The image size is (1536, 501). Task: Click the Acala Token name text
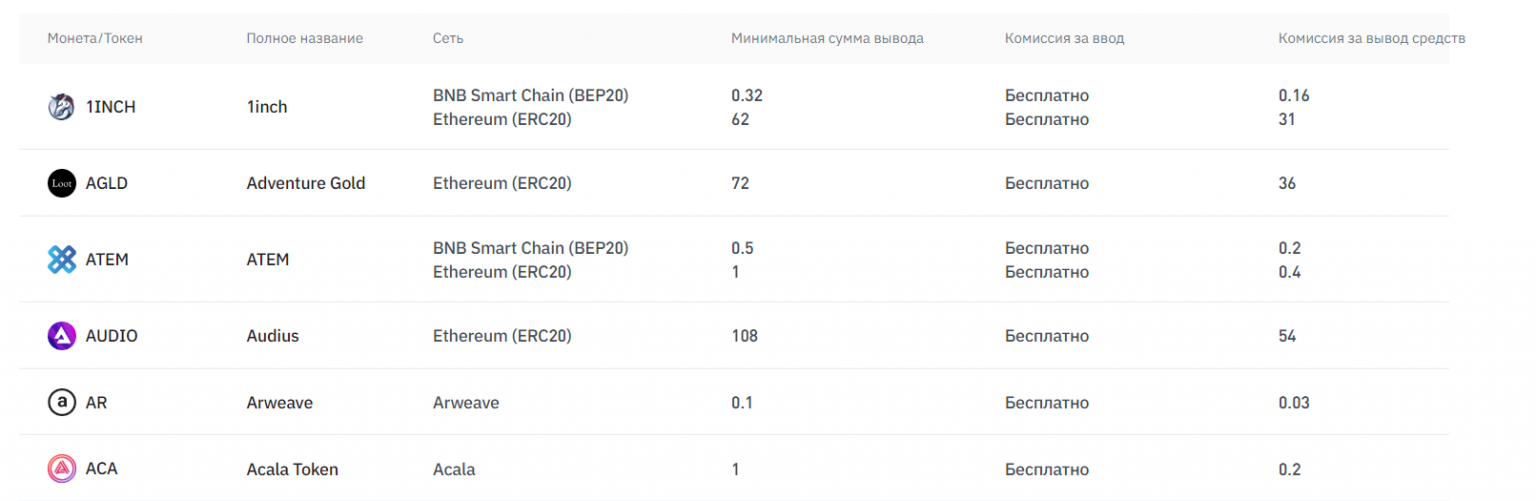[292, 469]
